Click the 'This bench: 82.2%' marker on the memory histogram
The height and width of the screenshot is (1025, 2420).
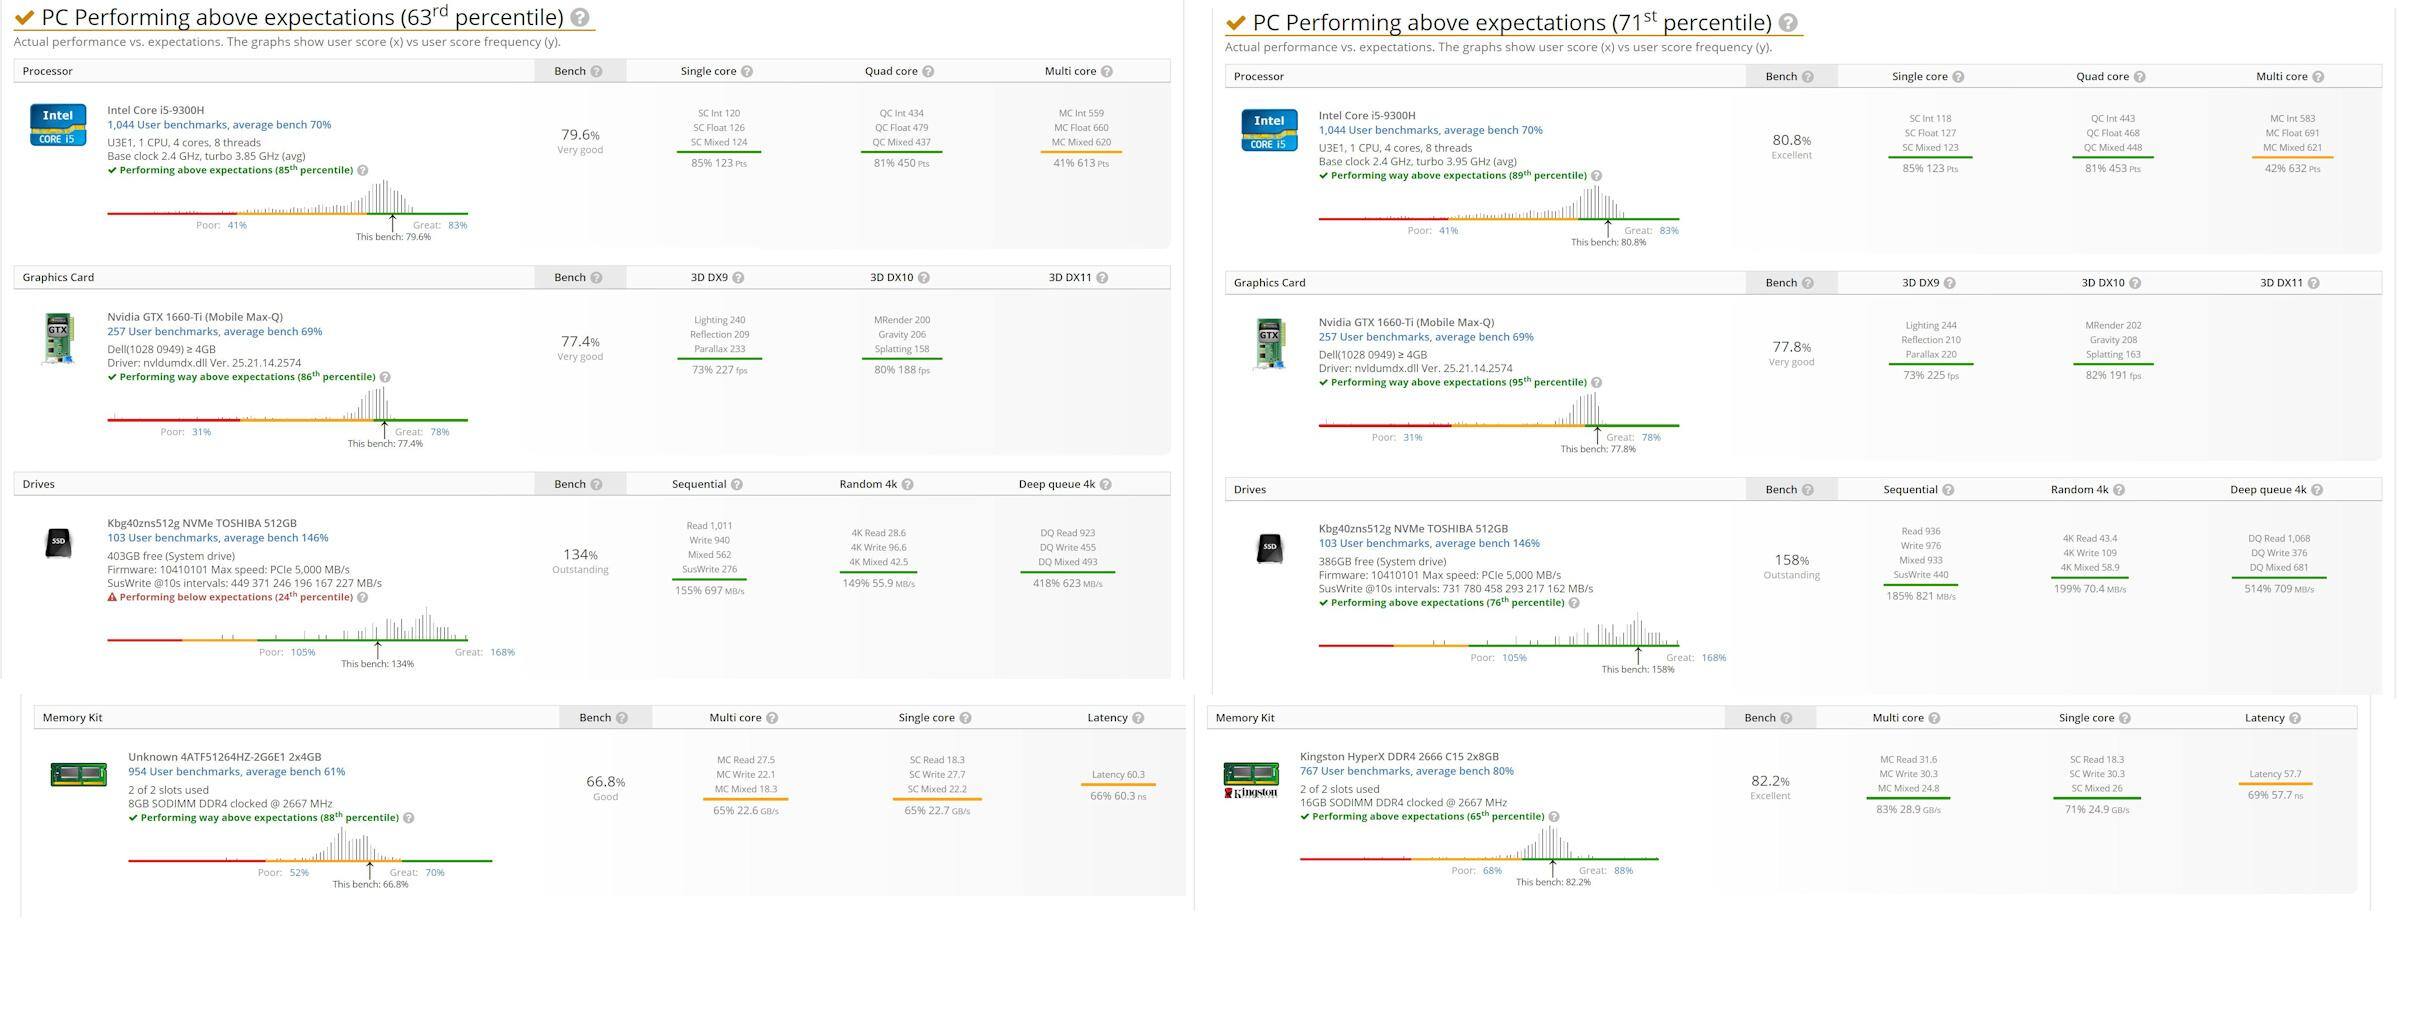pos(1552,882)
